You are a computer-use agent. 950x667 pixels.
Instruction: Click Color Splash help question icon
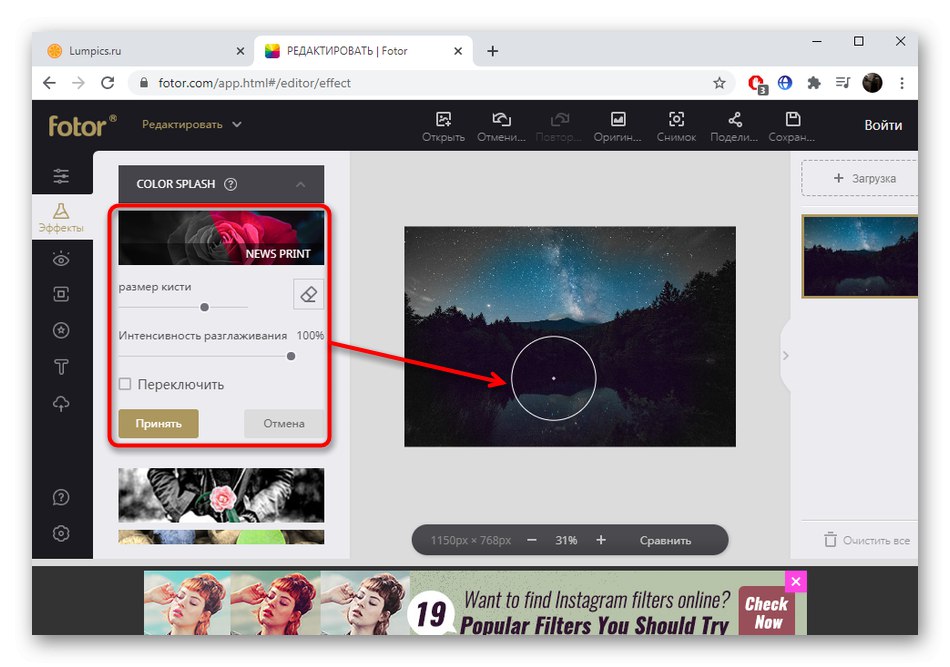230,184
